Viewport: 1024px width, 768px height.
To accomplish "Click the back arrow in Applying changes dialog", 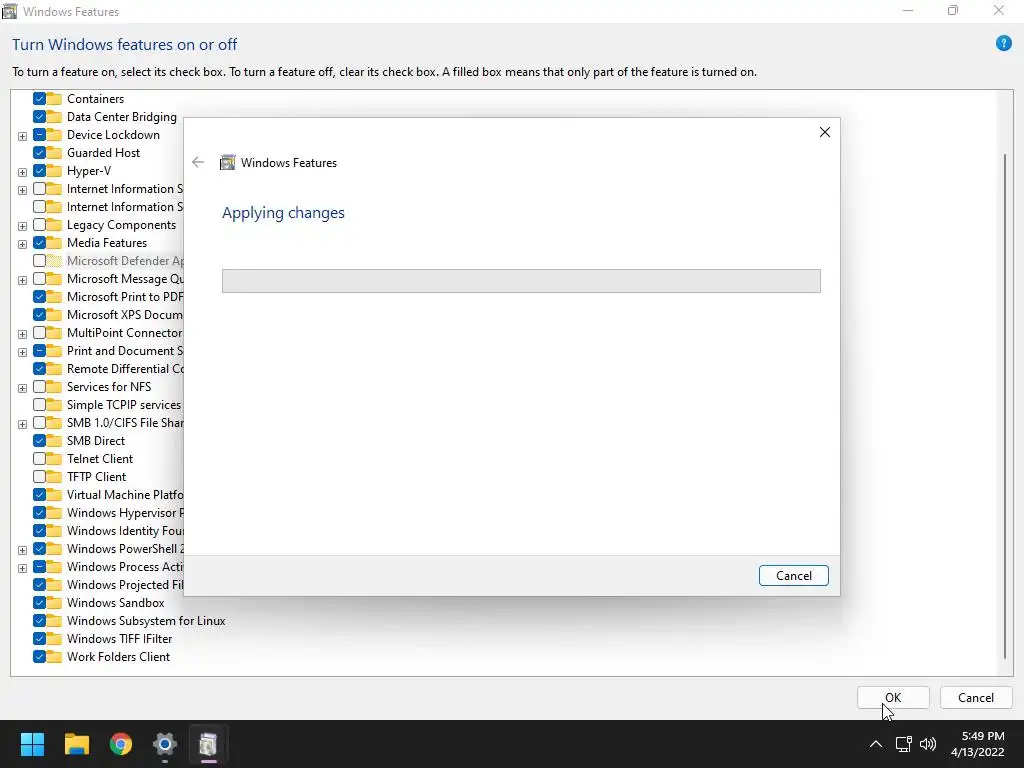I will pyautogui.click(x=198, y=163).
